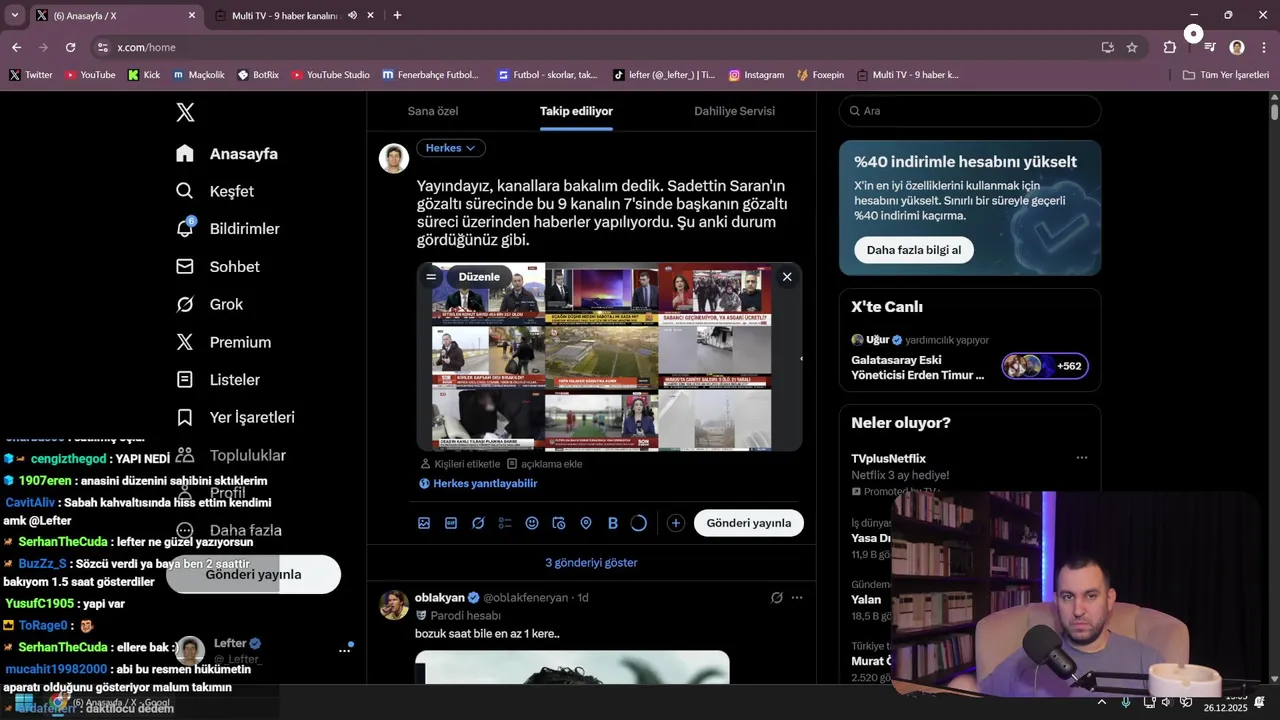1280x720 pixels.
Task: Insert emoji in the composer
Action: 532,523
